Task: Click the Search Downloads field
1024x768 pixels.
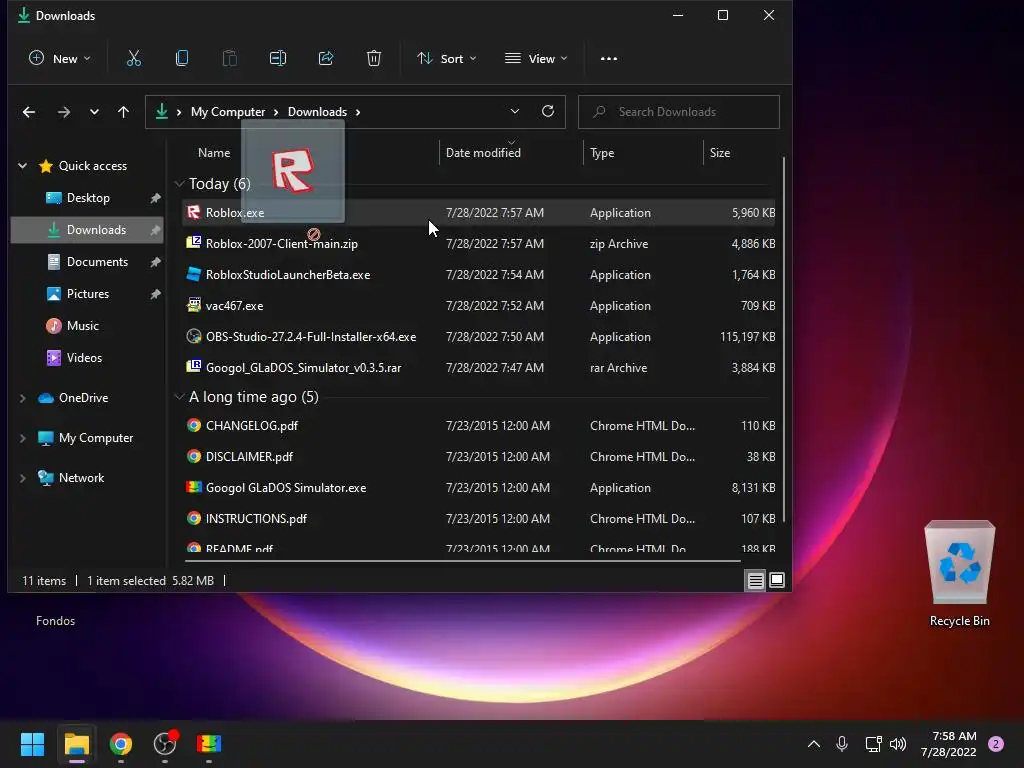Action: 679,112
